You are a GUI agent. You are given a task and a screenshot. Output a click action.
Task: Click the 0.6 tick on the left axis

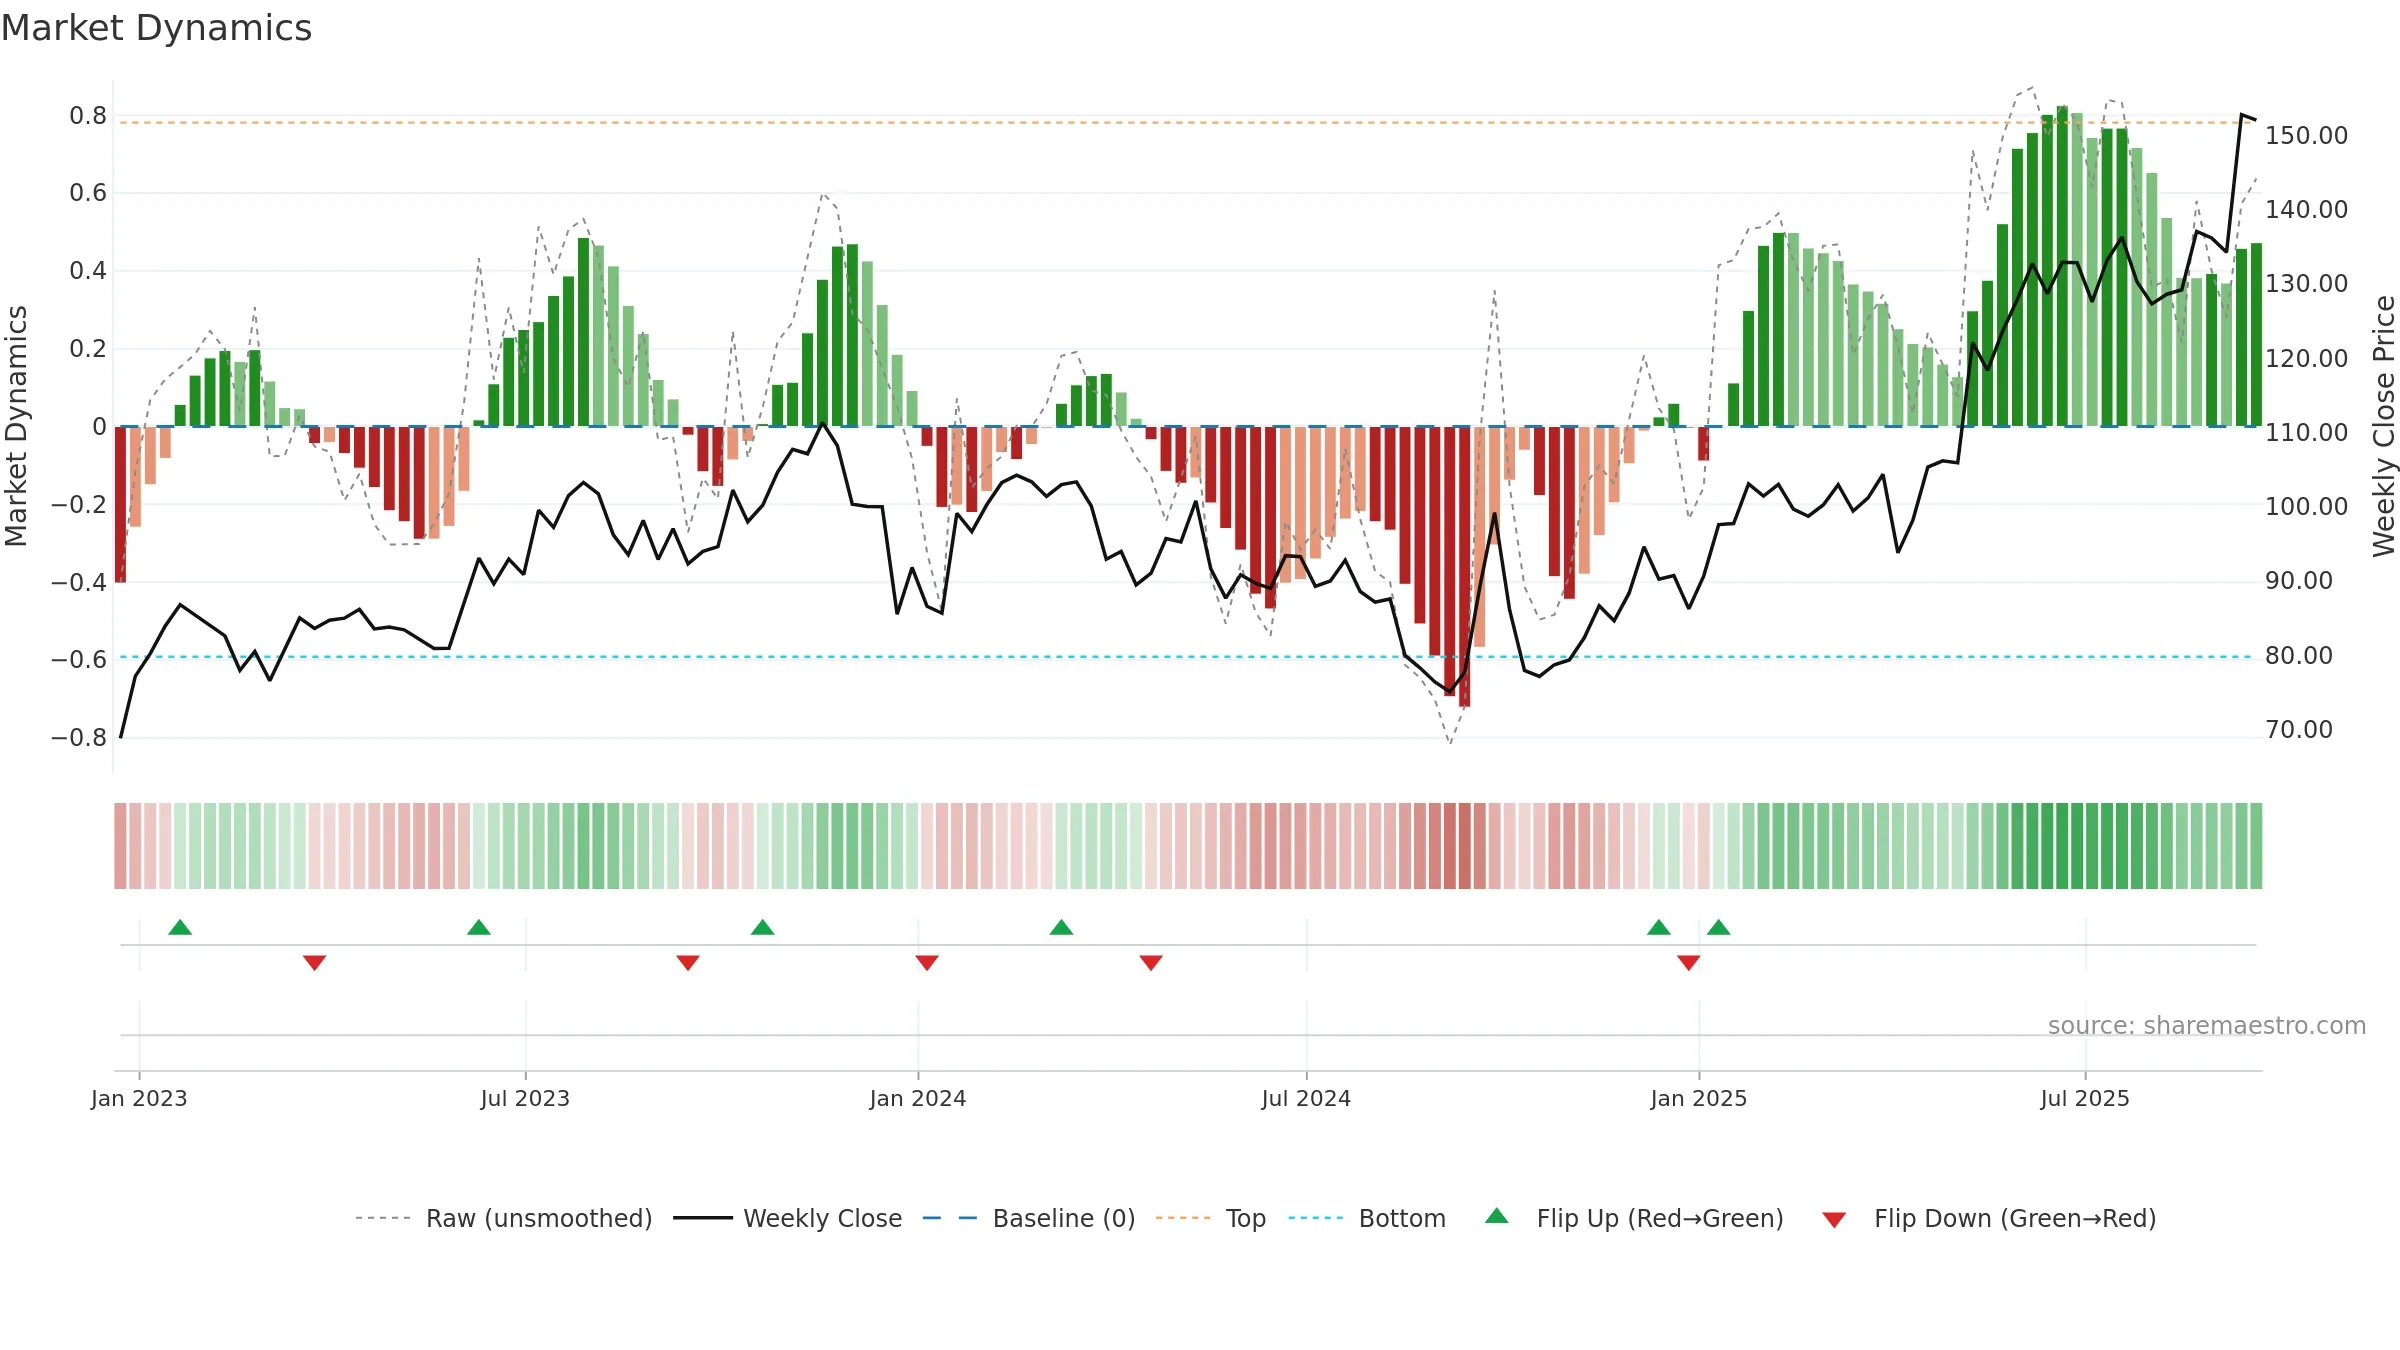[88, 193]
